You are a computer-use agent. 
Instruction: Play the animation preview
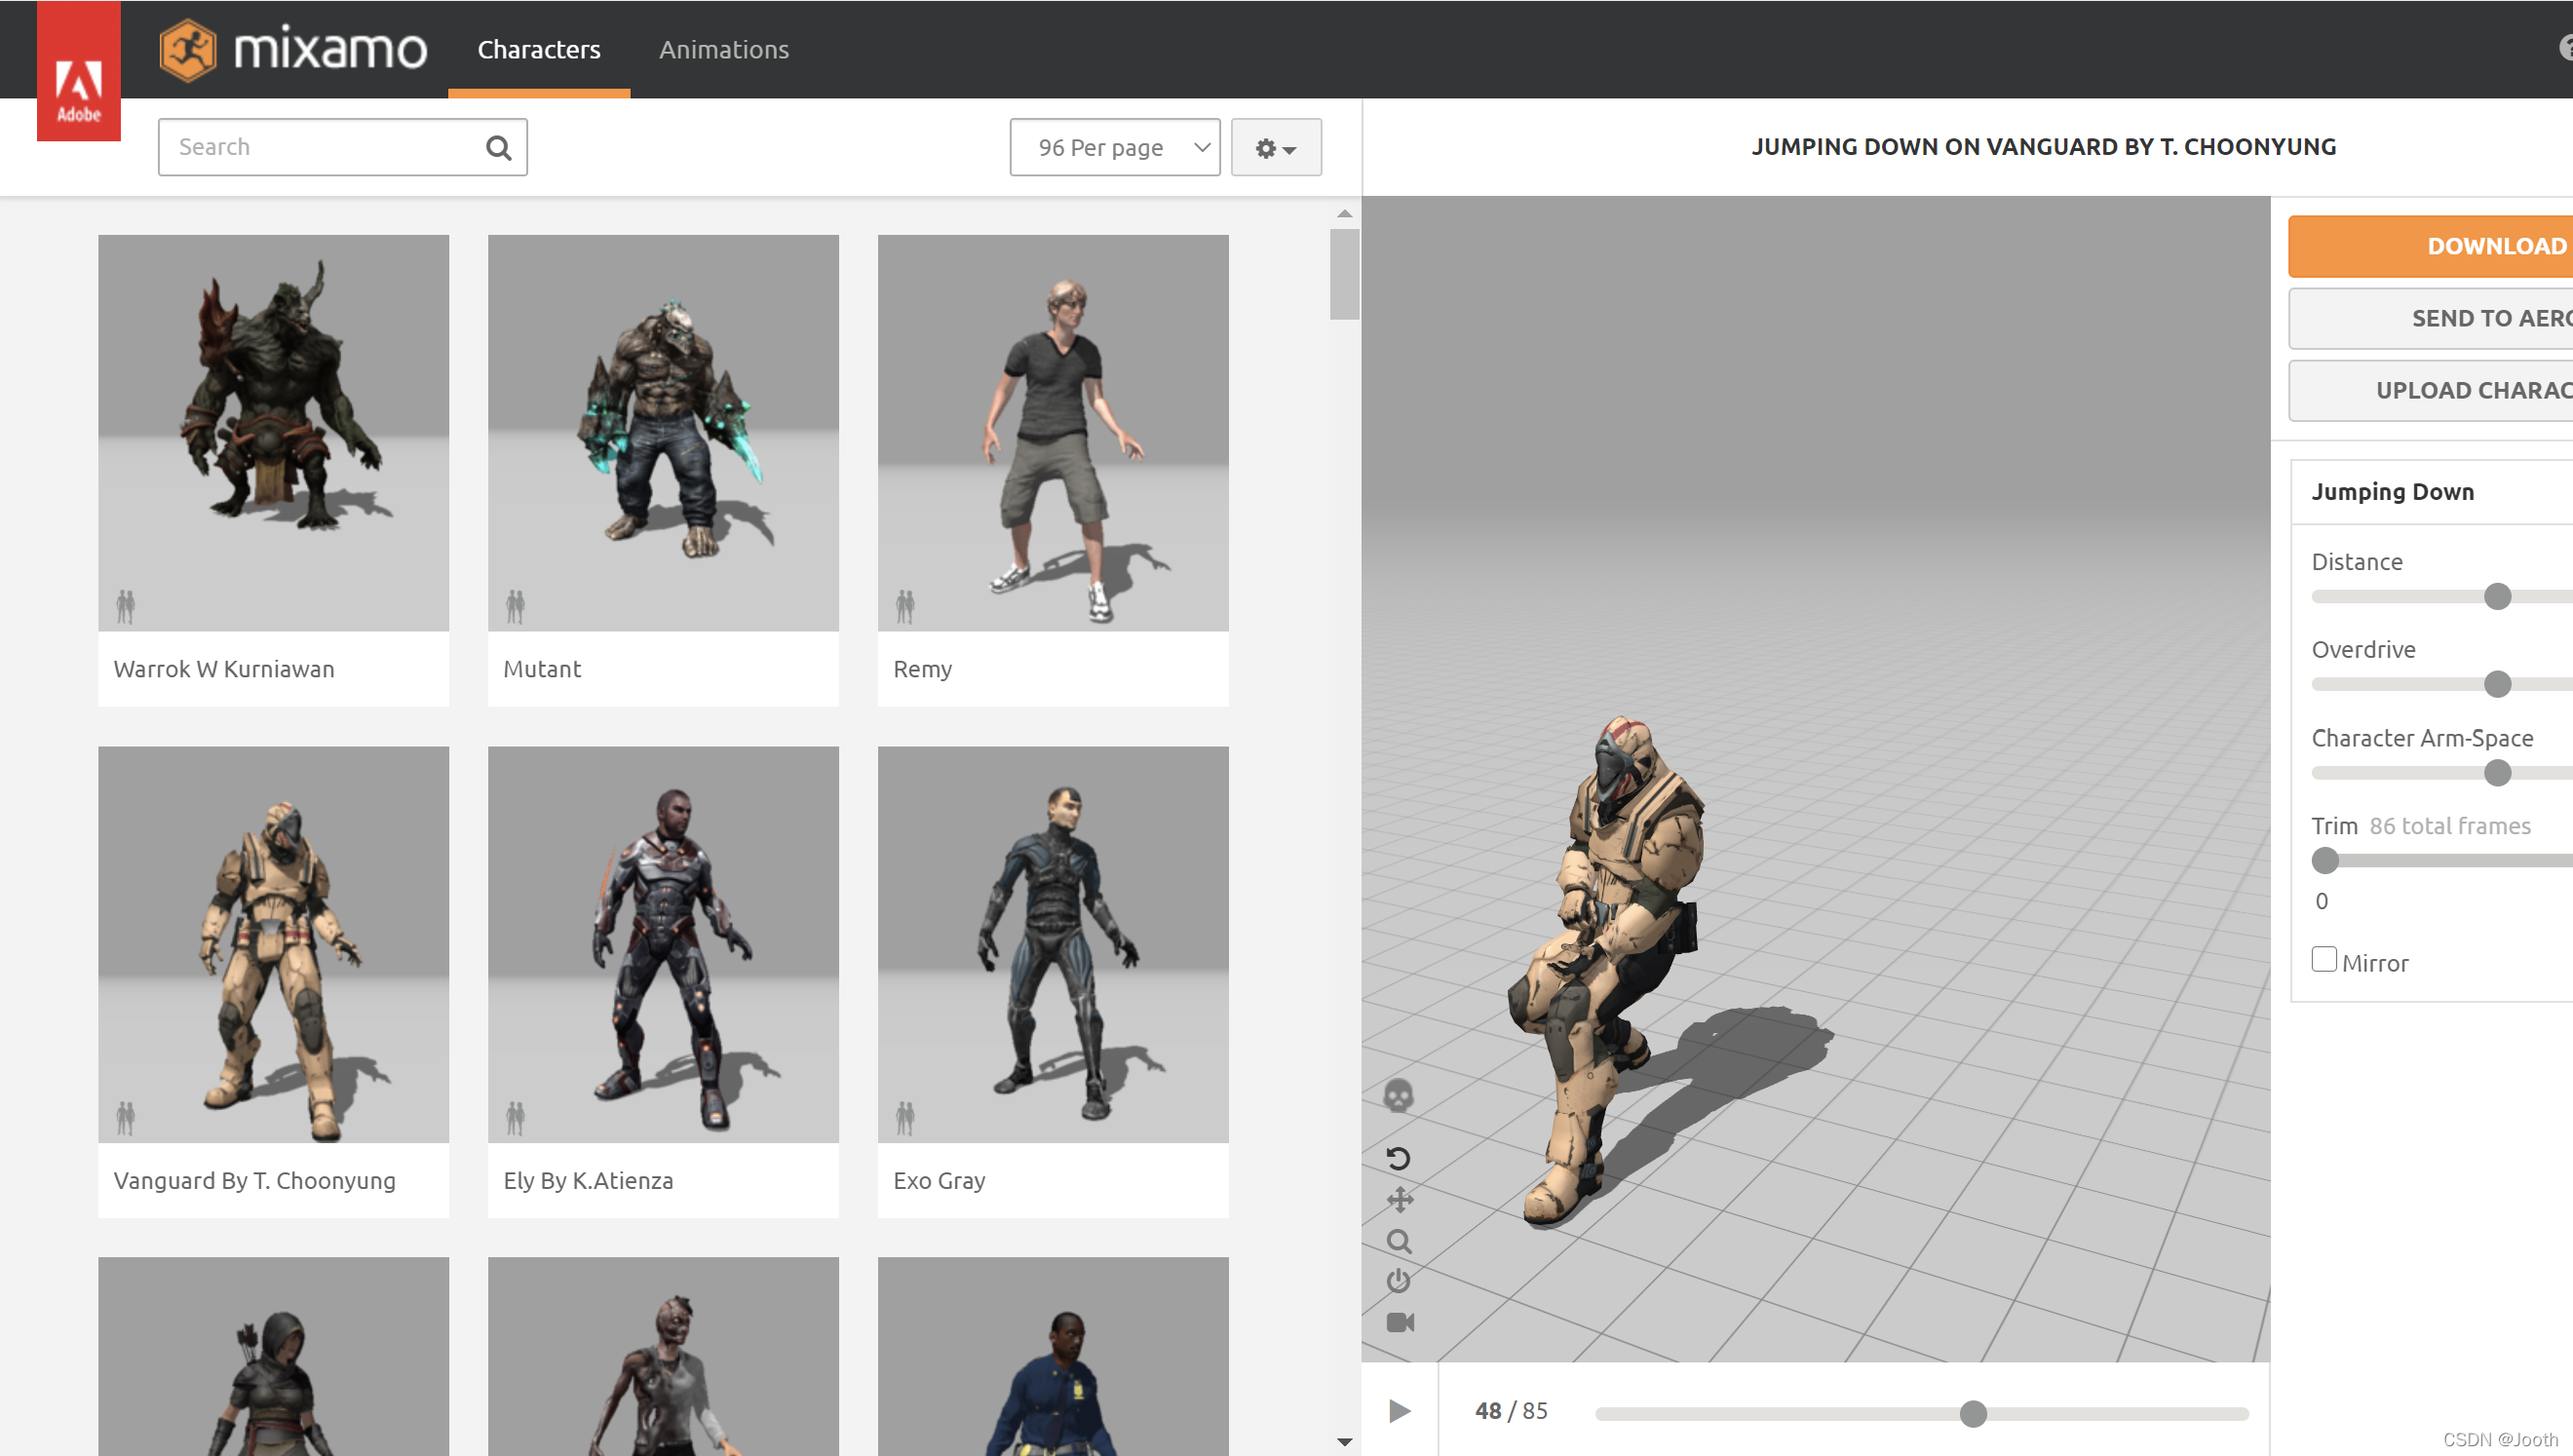[1399, 1410]
